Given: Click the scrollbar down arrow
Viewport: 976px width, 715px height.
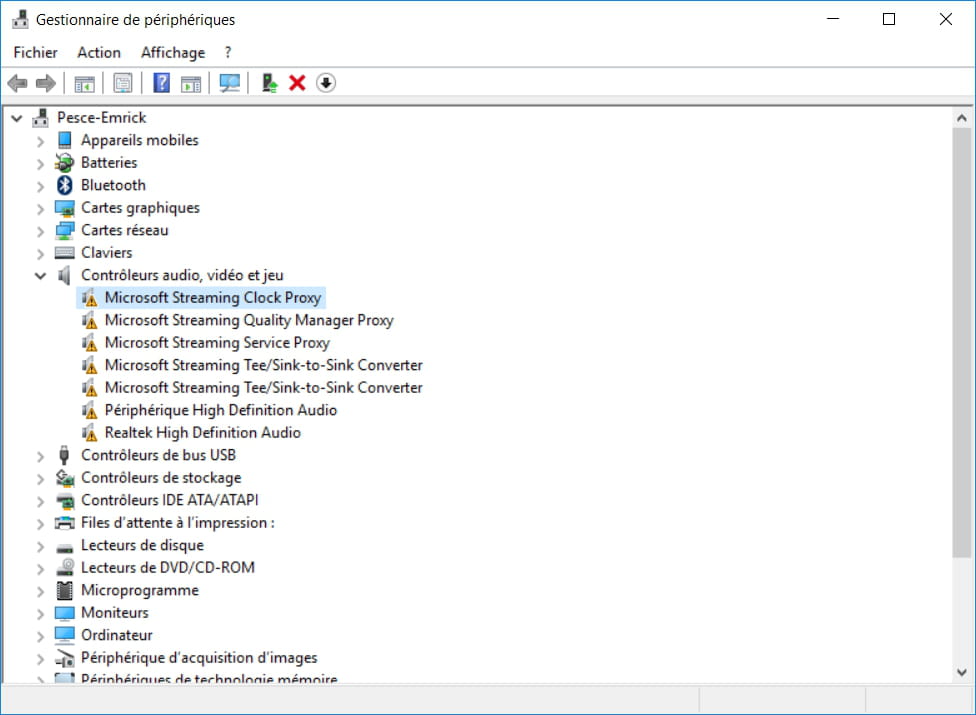Looking at the screenshot, I should tap(962, 672).
